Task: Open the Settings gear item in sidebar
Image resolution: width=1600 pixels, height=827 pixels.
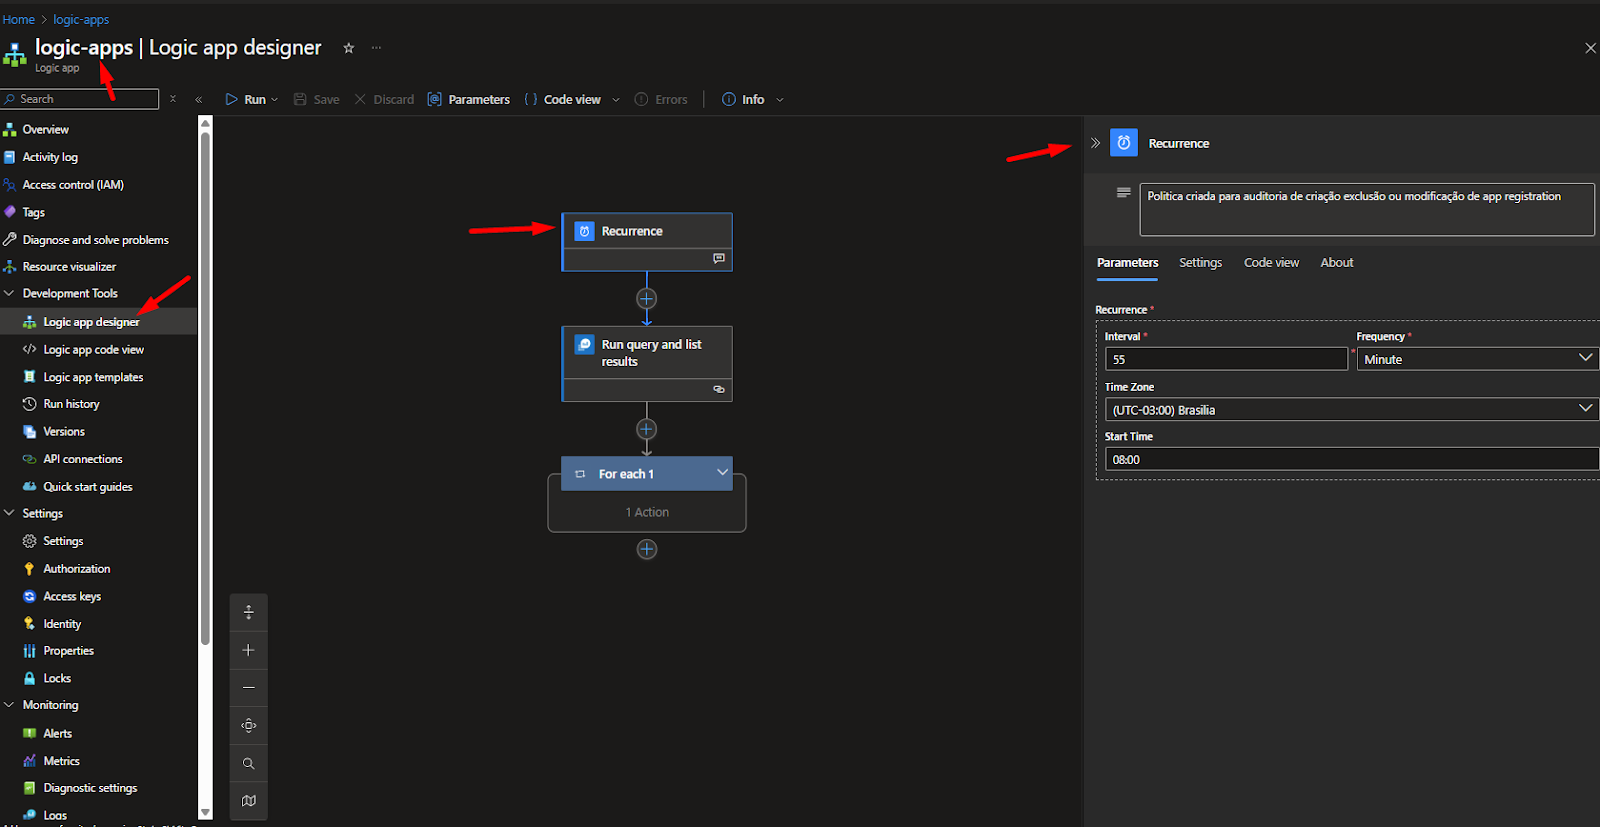Action: (63, 541)
